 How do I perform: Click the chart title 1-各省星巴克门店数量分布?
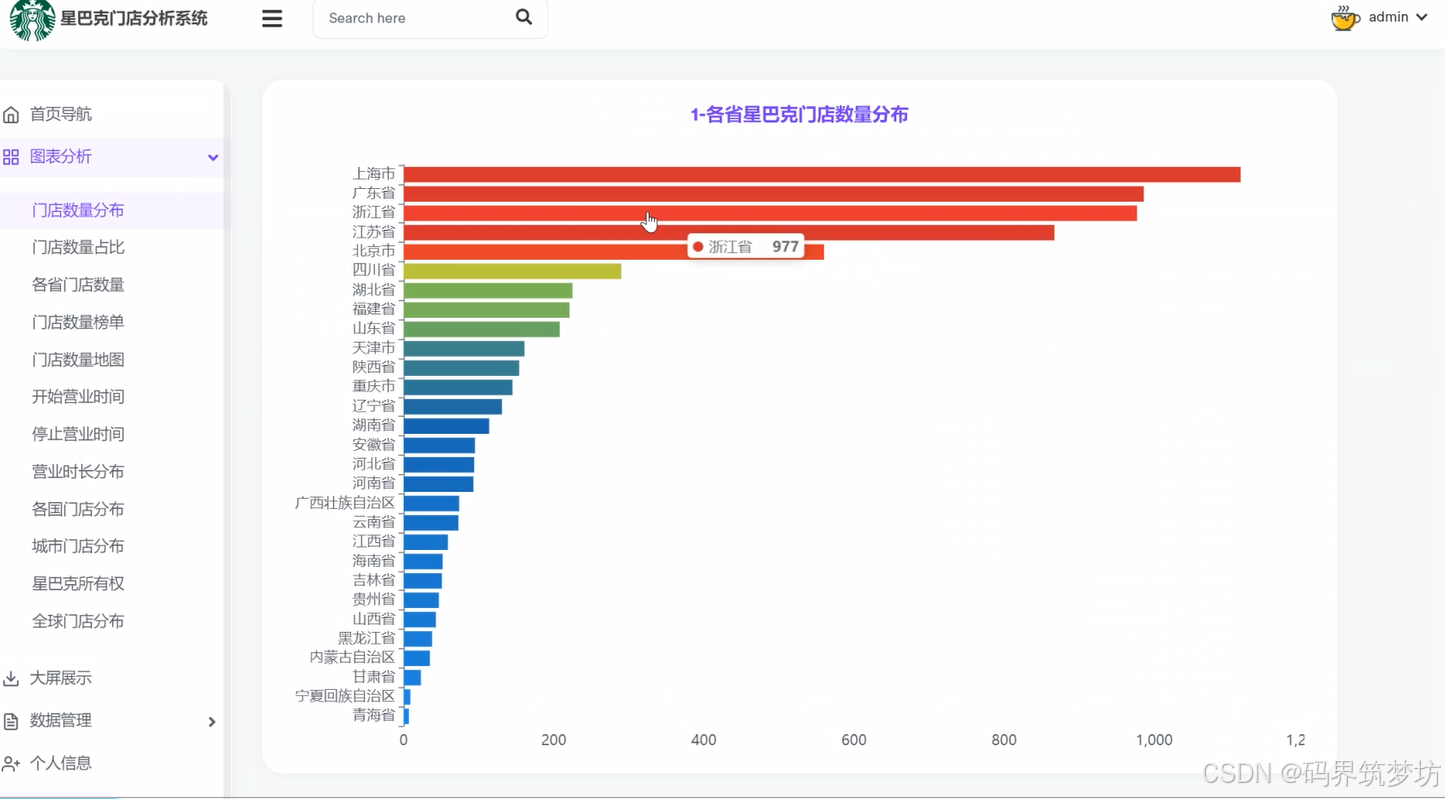point(799,114)
